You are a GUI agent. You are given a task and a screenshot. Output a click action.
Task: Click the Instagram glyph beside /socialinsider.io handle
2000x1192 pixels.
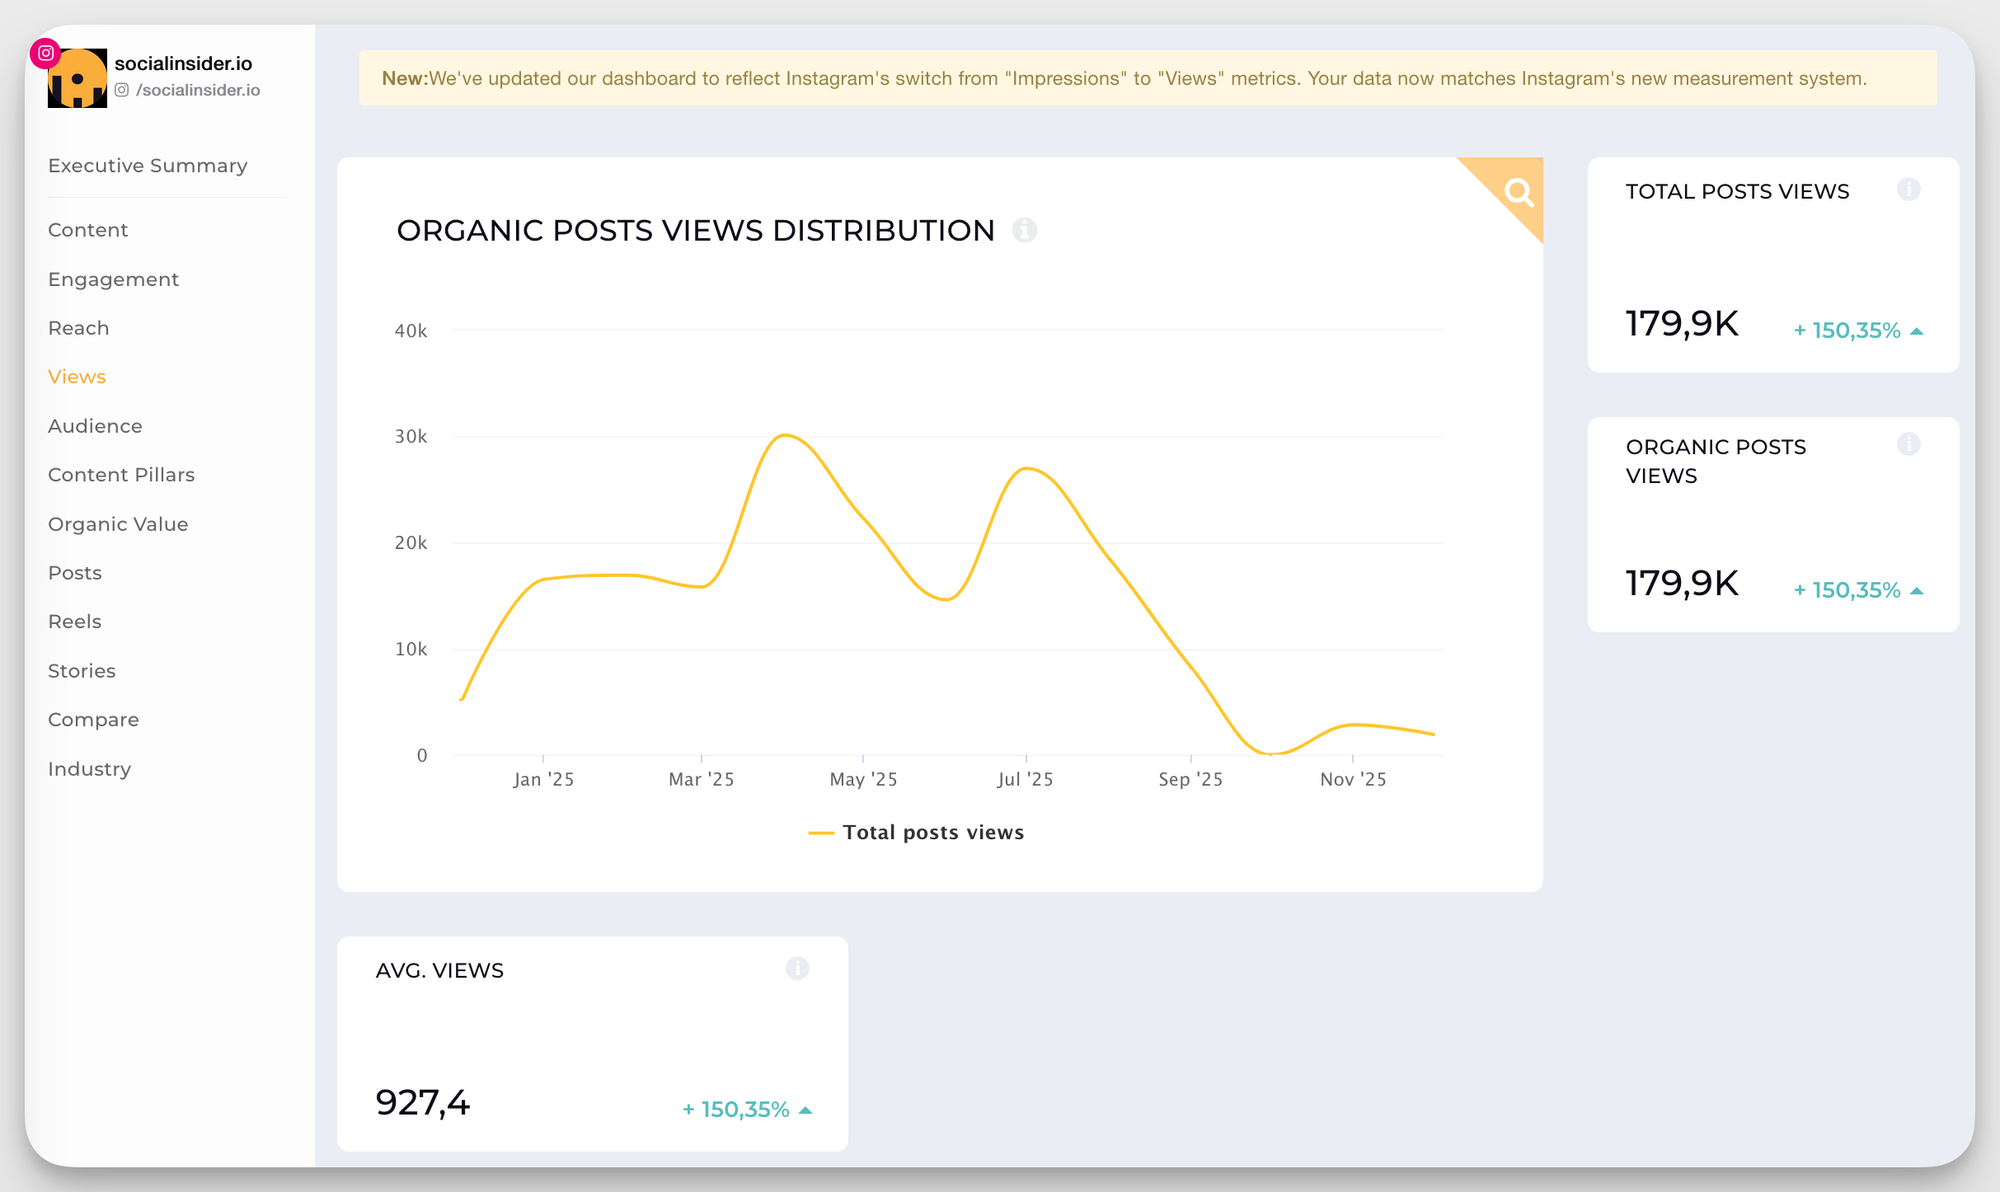123,90
